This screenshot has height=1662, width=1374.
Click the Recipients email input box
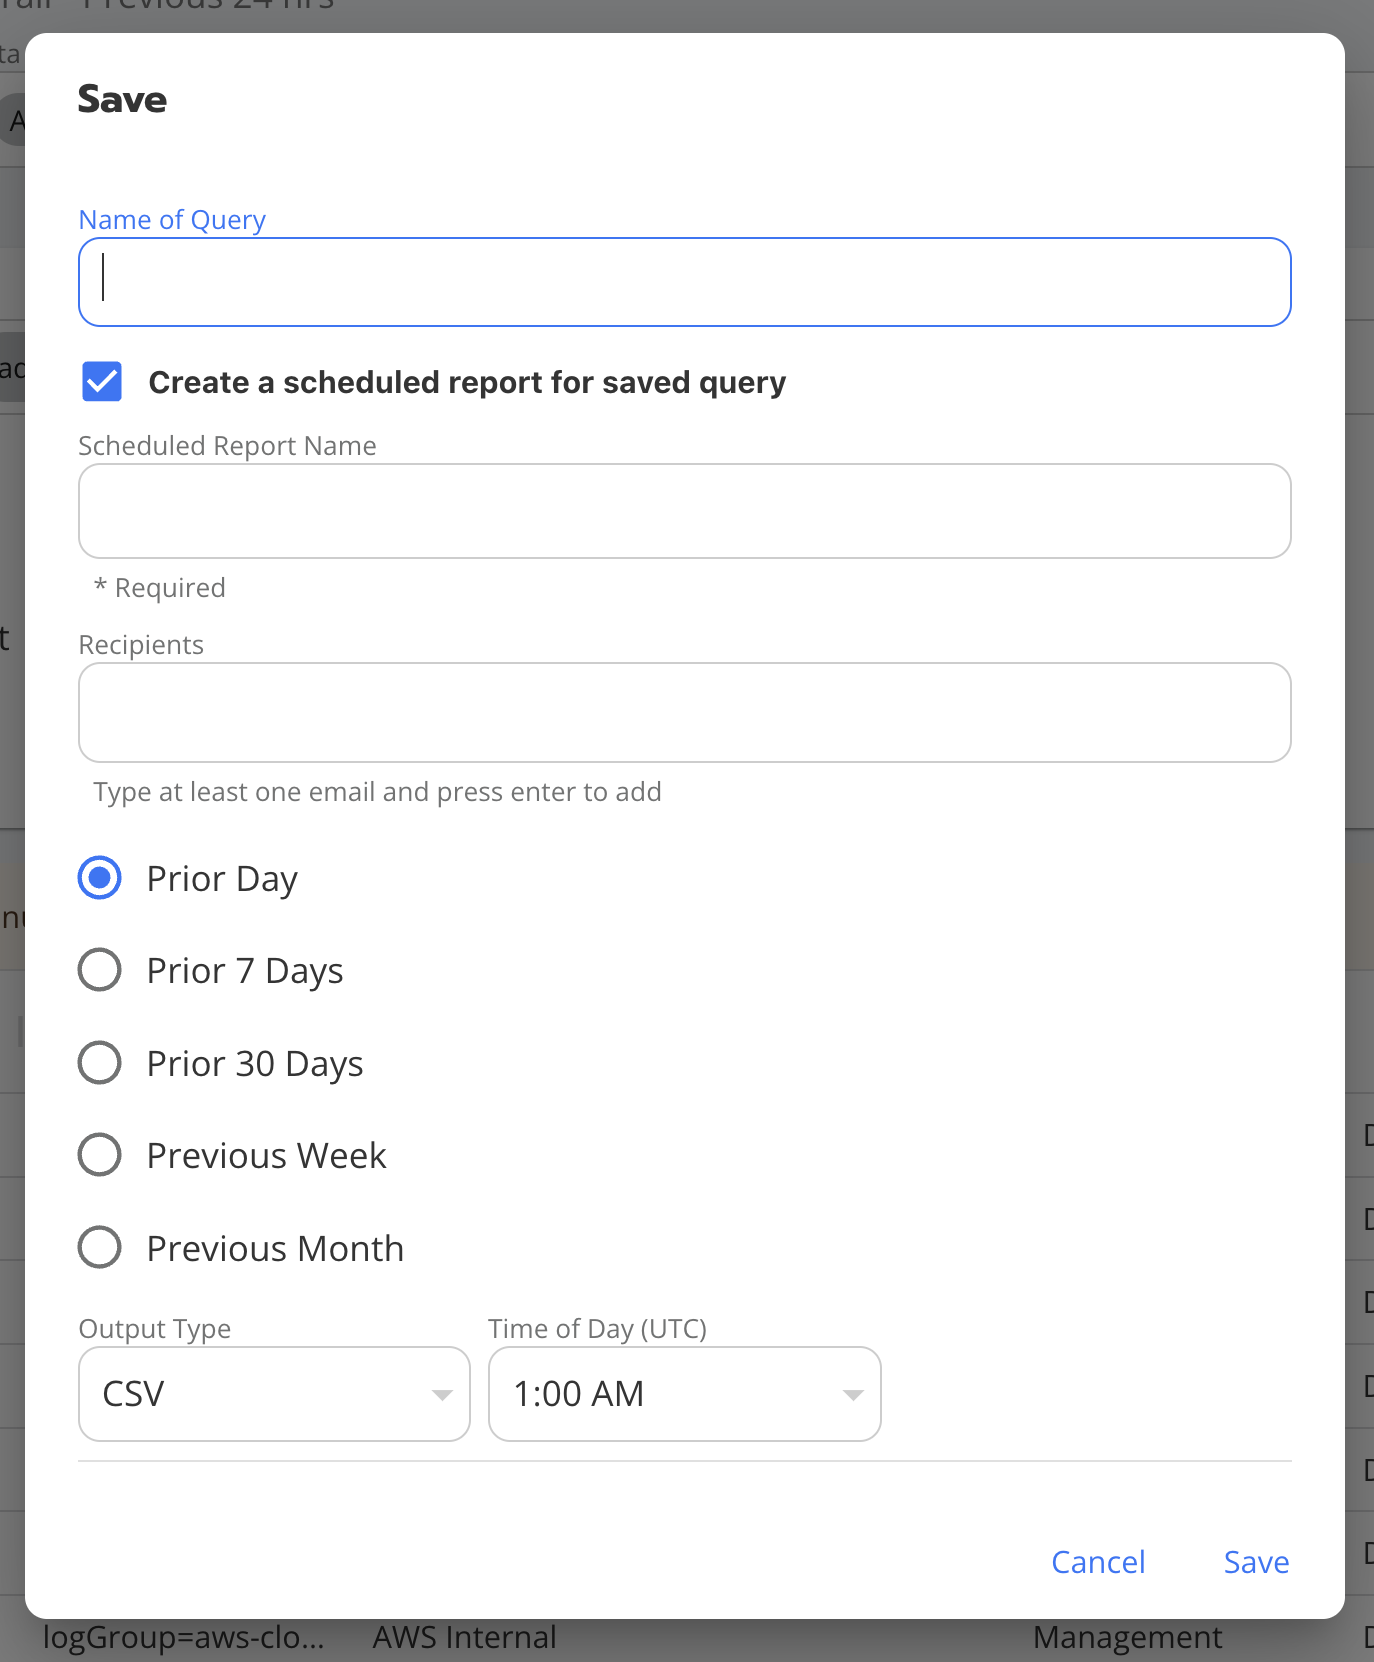(x=684, y=712)
